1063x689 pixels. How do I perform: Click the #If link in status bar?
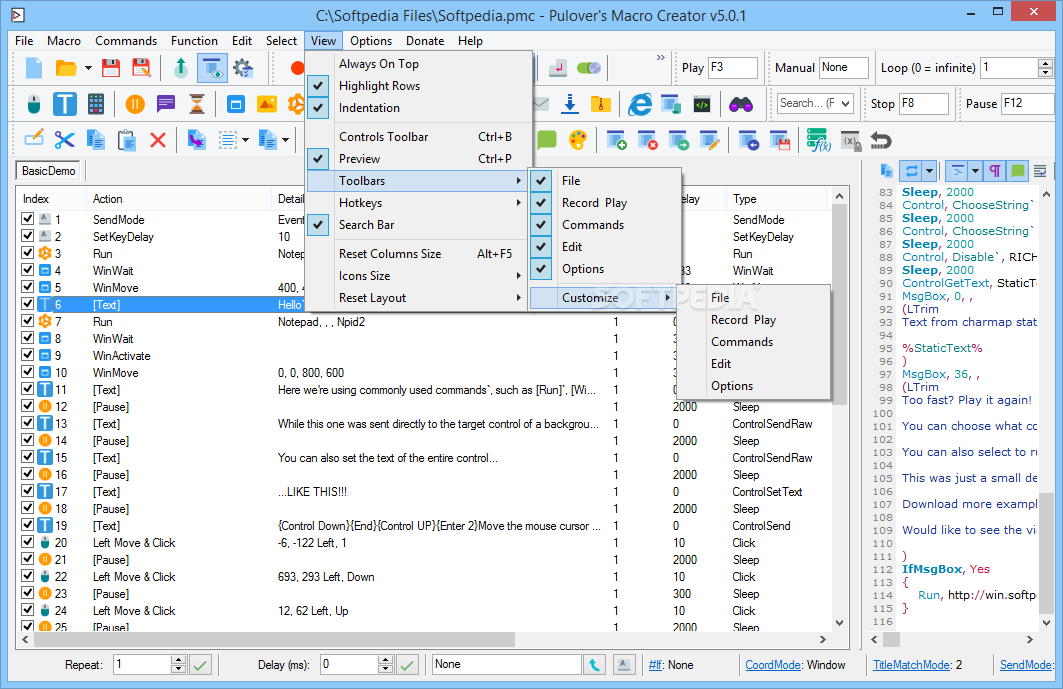click(x=655, y=665)
